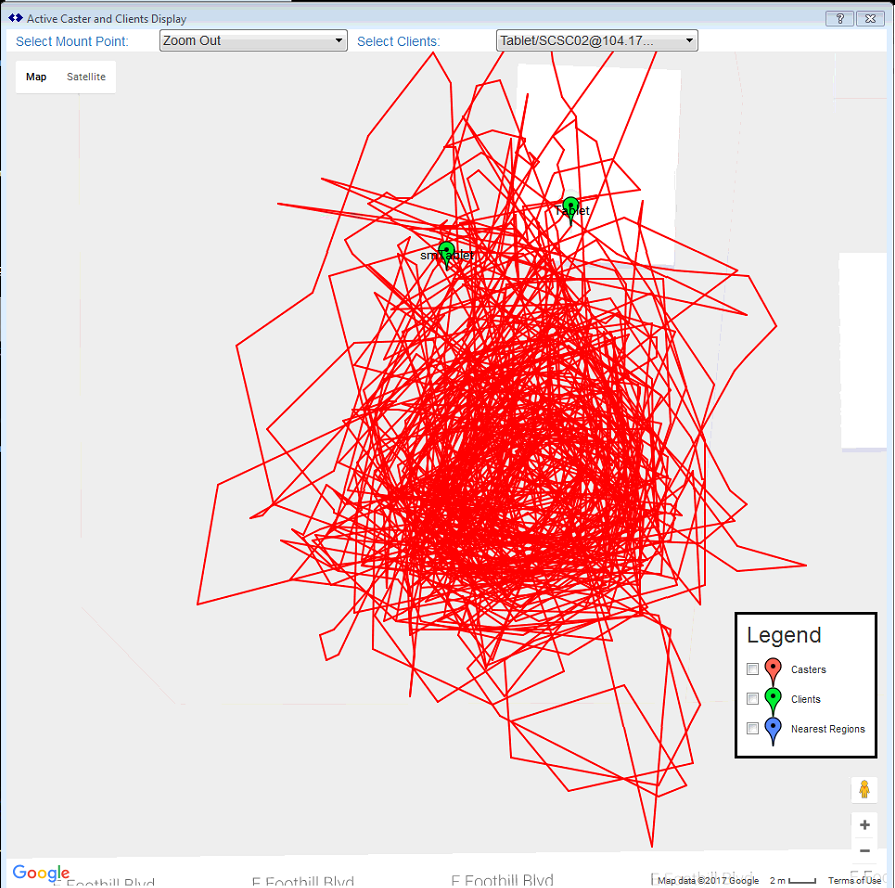This screenshot has height=888, width=895.
Task: Click the red Casters pin in legend
Action: (773, 670)
